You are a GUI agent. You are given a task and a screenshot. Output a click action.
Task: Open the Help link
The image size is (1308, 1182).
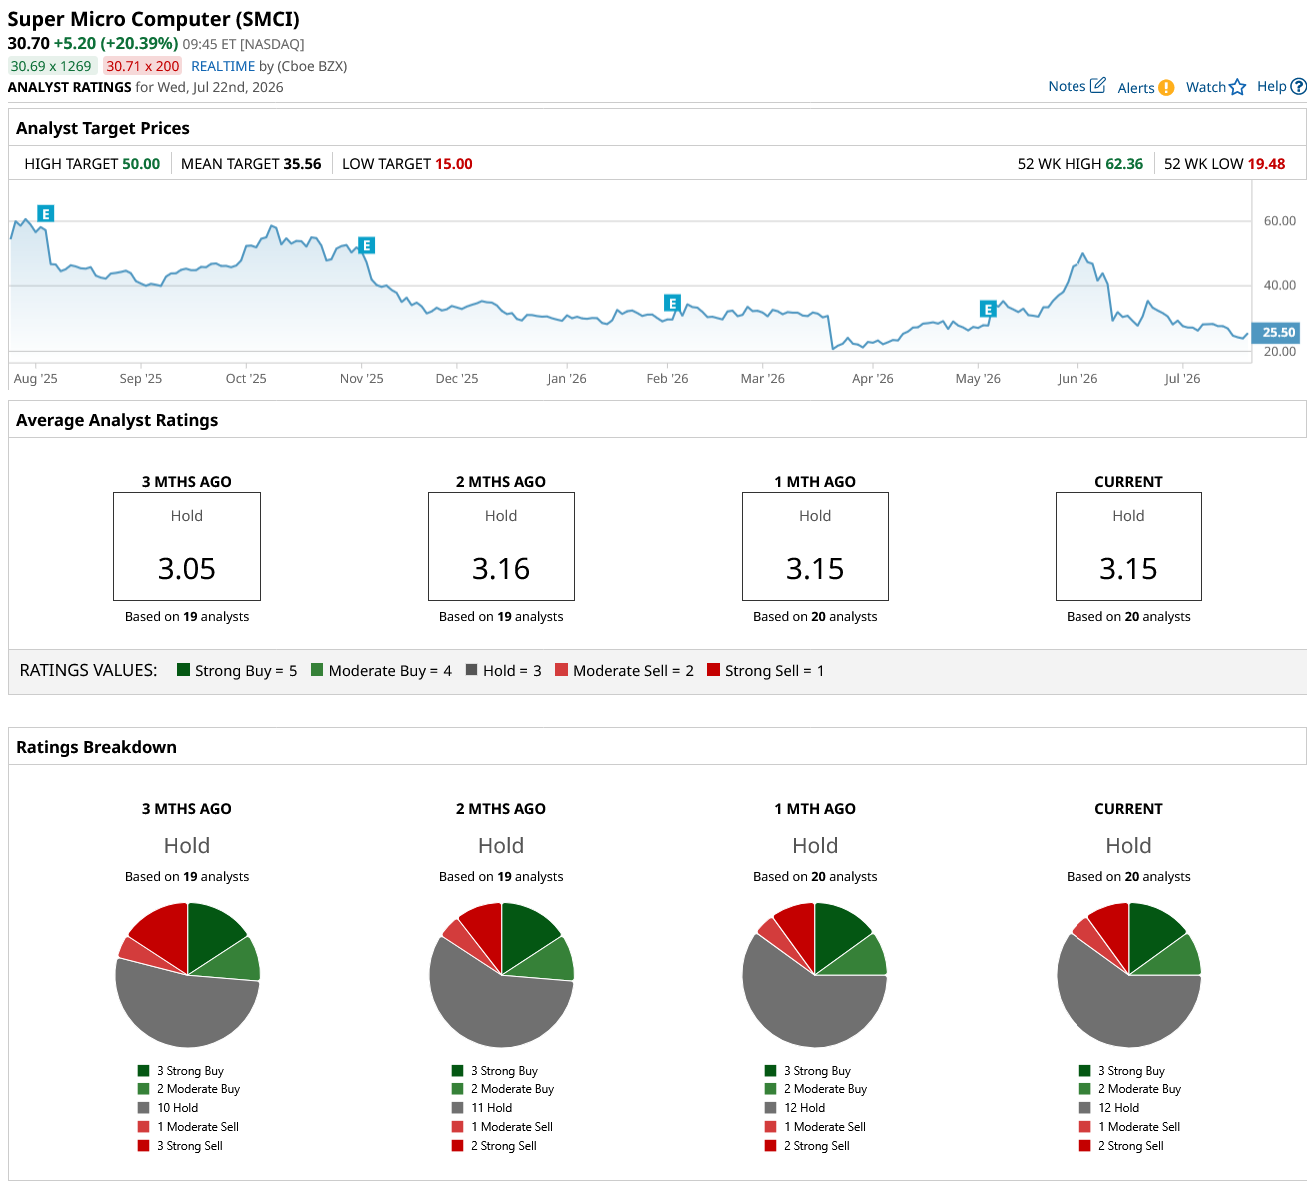click(x=1272, y=86)
